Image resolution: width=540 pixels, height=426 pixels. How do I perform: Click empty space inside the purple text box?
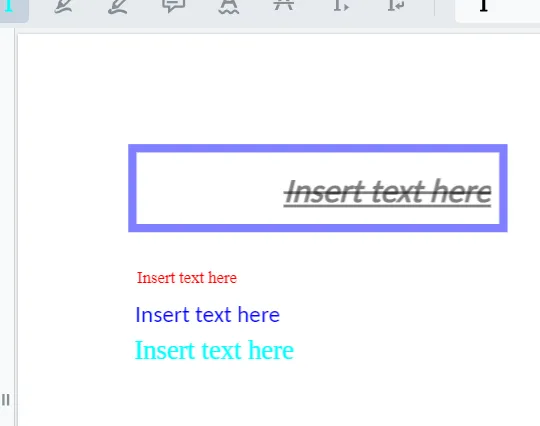click(207, 188)
